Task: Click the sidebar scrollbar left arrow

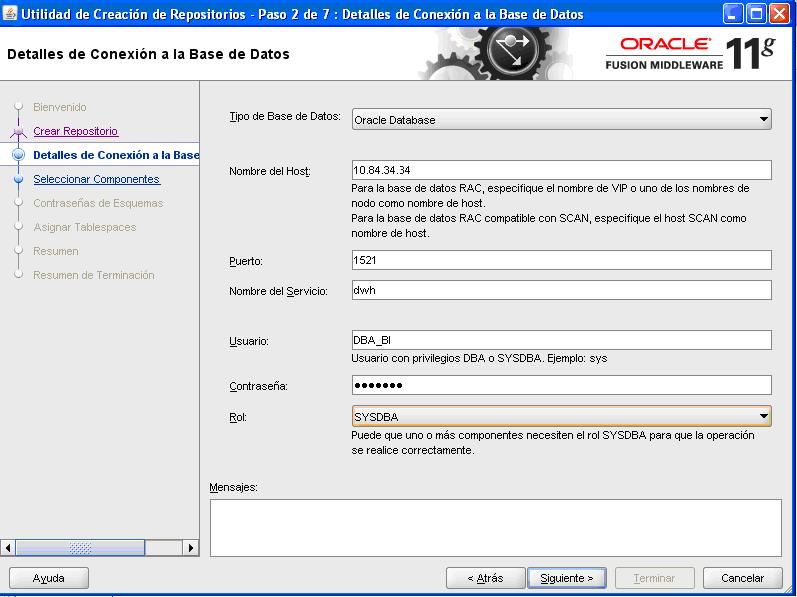Action: click(x=8, y=548)
